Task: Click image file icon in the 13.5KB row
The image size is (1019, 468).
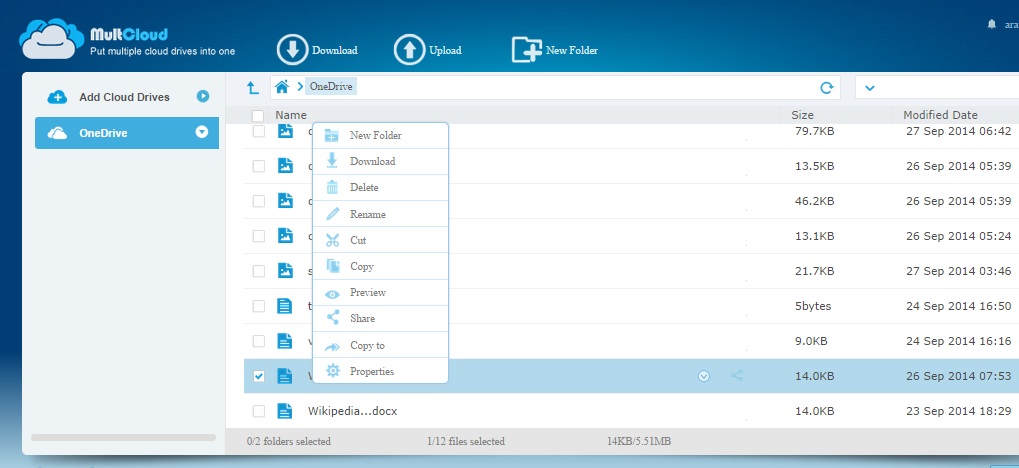Action: [x=285, y=166]
